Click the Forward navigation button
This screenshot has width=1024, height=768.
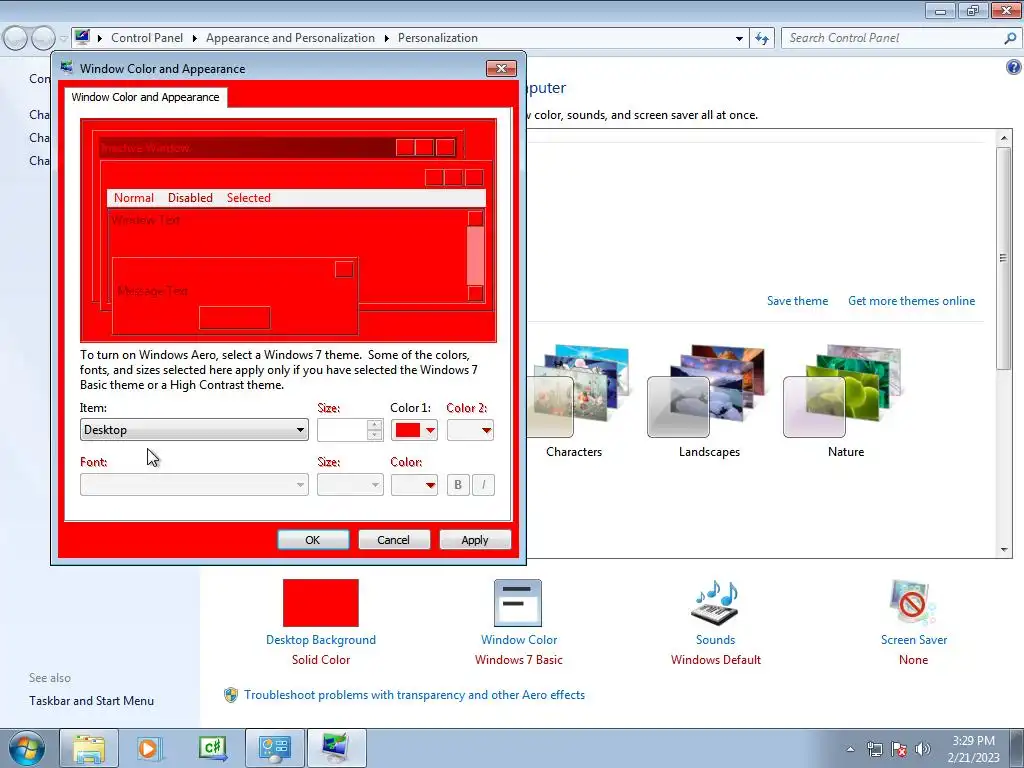(x=43, y=39)
